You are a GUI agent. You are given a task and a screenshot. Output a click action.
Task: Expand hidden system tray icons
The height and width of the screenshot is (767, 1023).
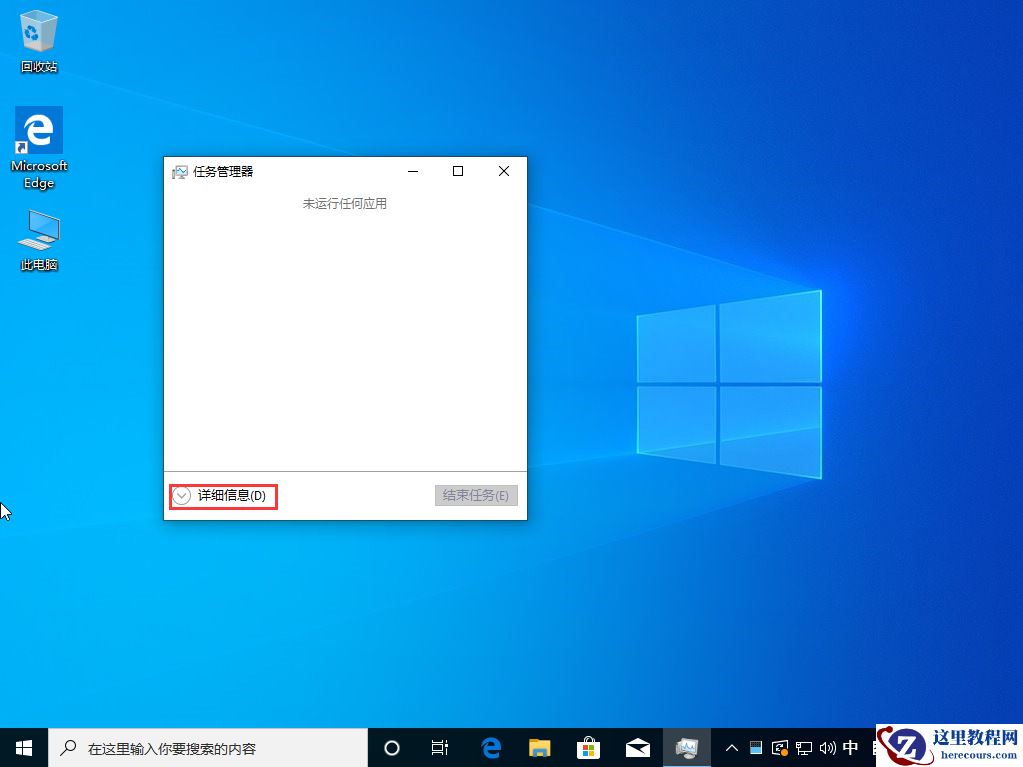coord(732,747)
